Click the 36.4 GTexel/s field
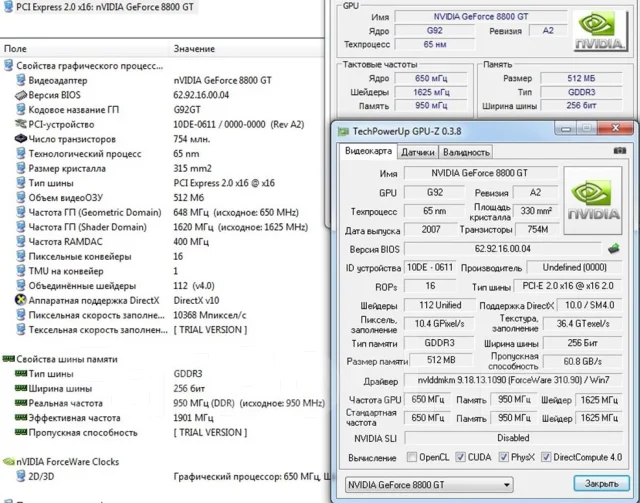This screenshot has height=503, width=640. pyautogui.click(x=583, y=324)
